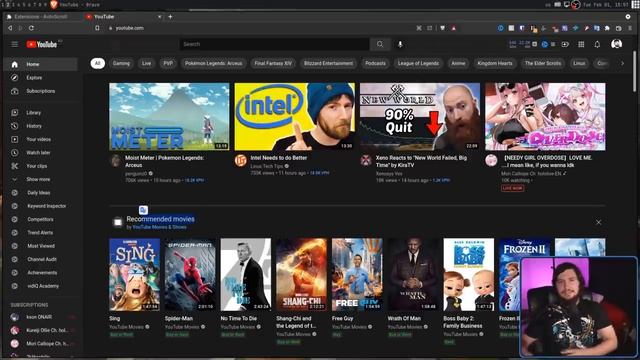Open Subscriptions in sidebar

40,91
